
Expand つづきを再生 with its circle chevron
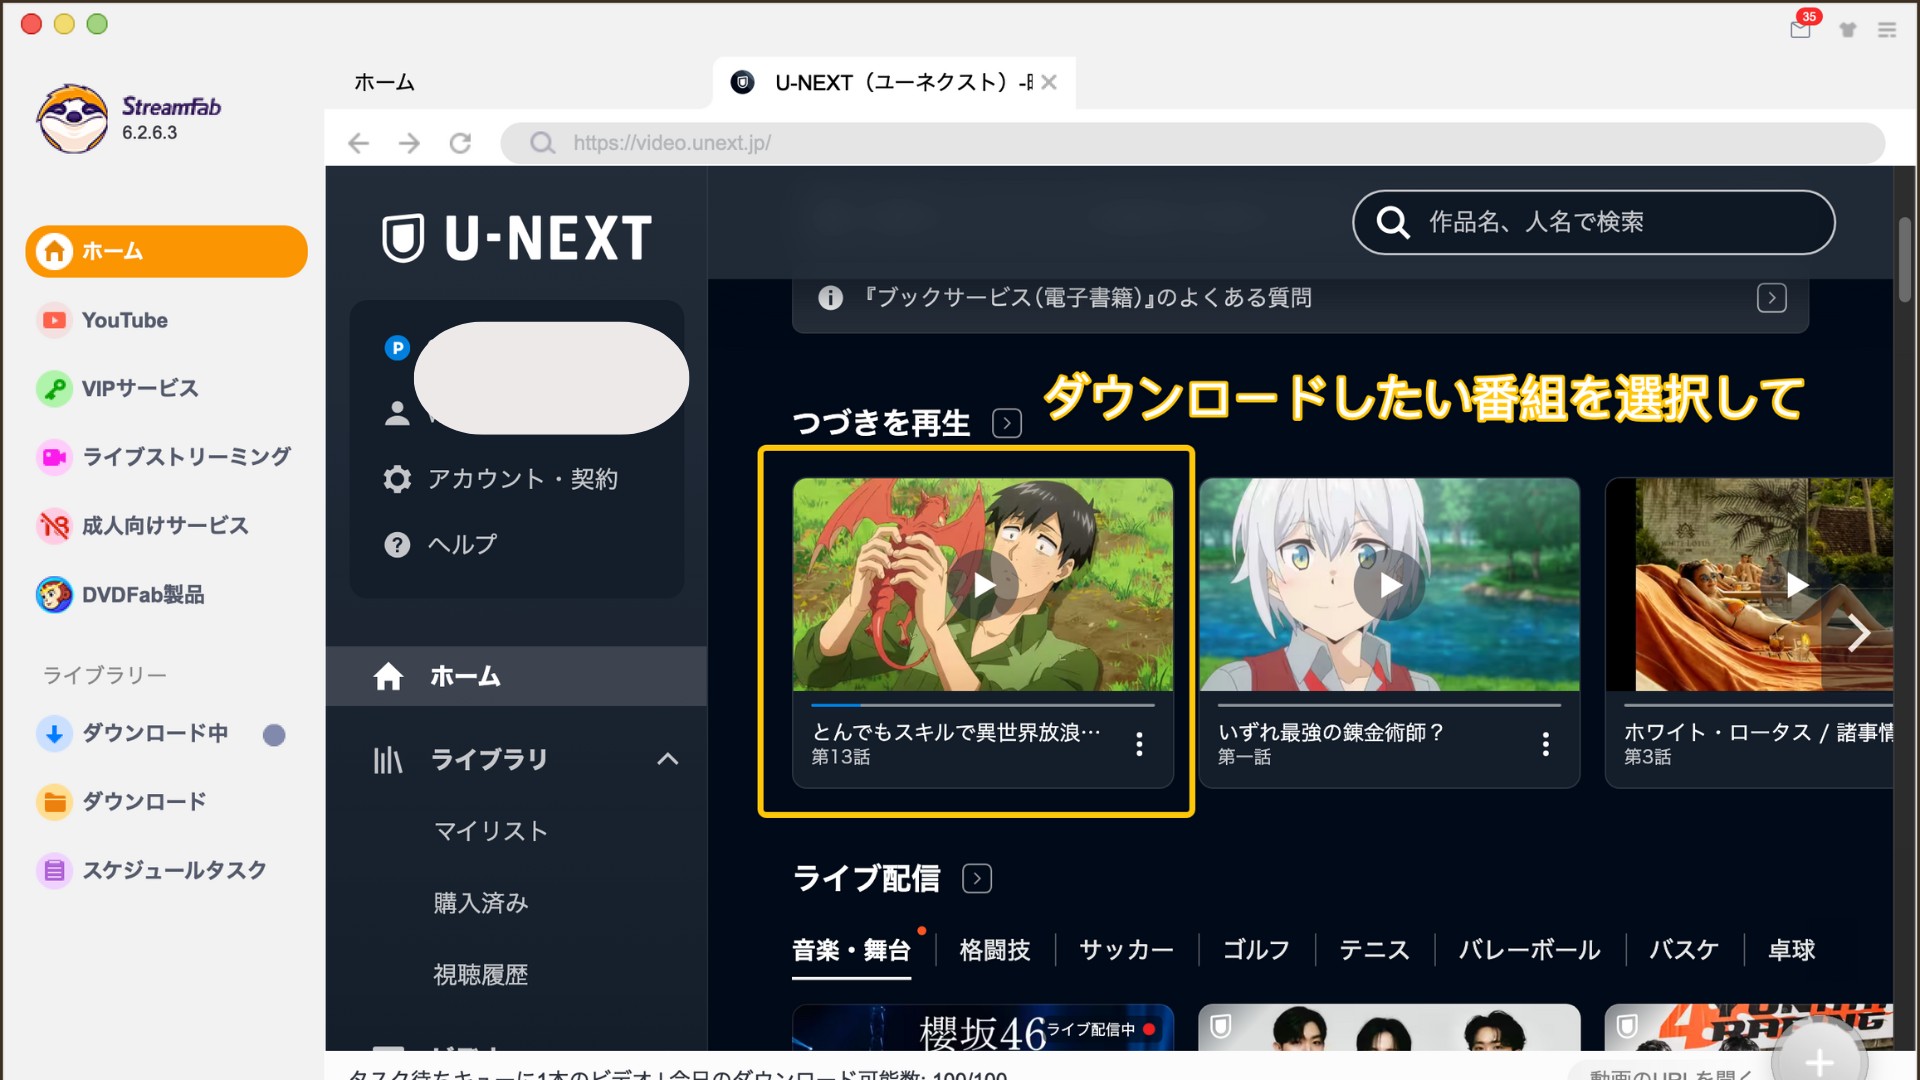[x=1007, y=423]
